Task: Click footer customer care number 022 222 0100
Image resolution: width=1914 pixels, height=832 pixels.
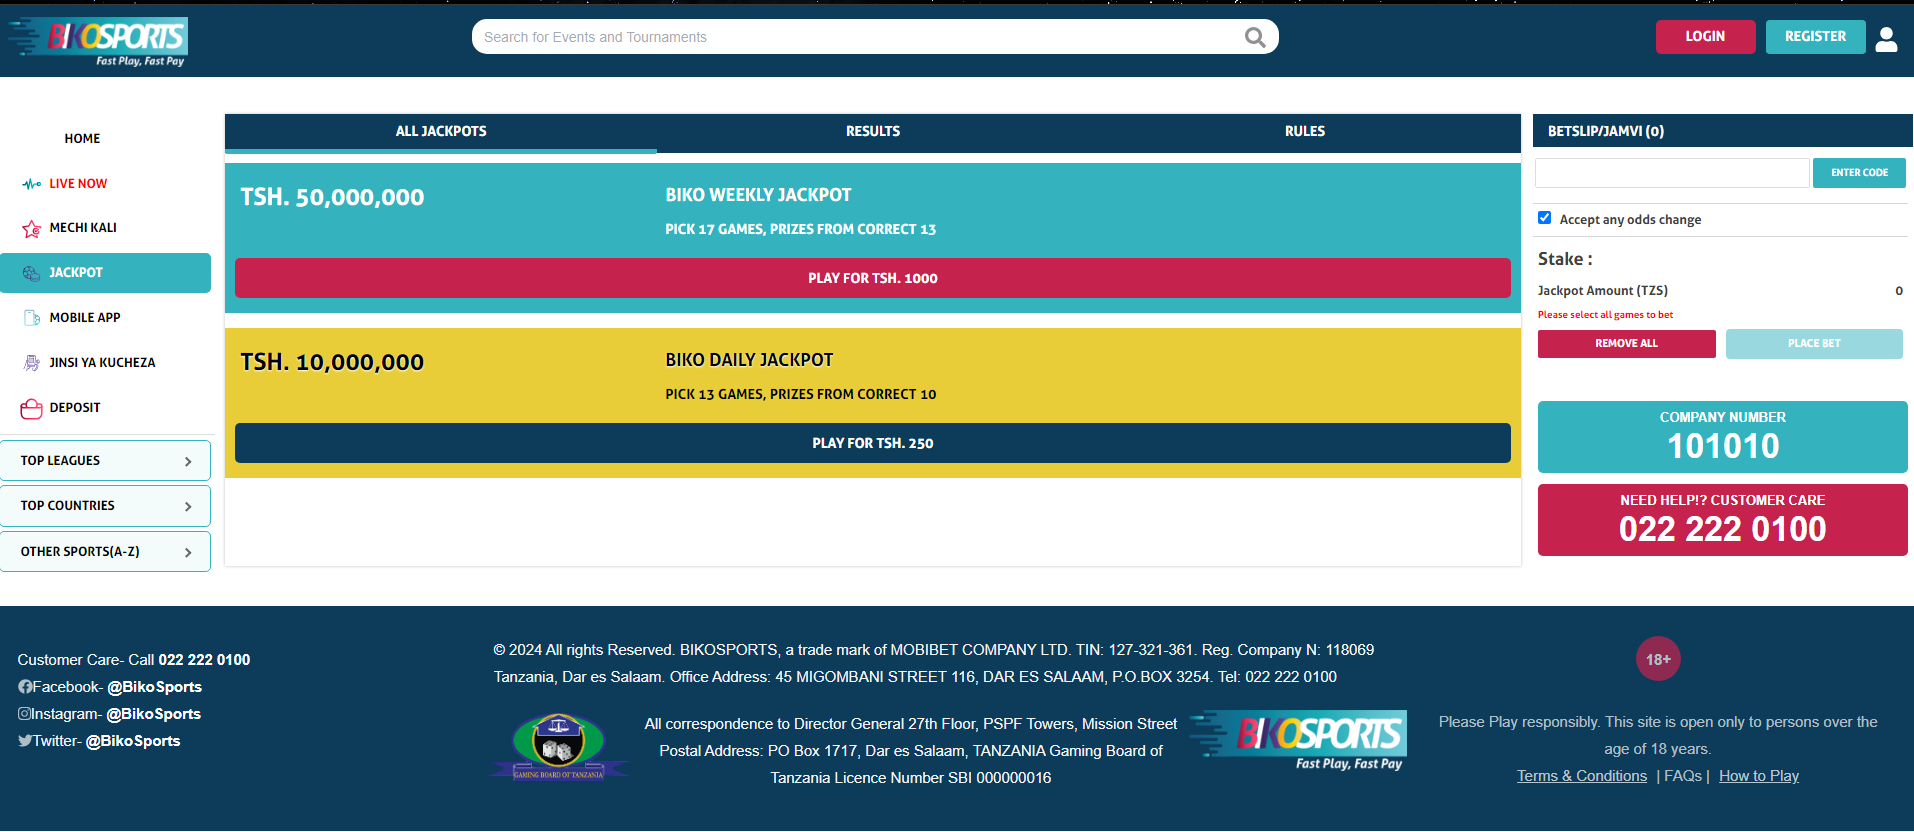Action: [x=204, y=660]
